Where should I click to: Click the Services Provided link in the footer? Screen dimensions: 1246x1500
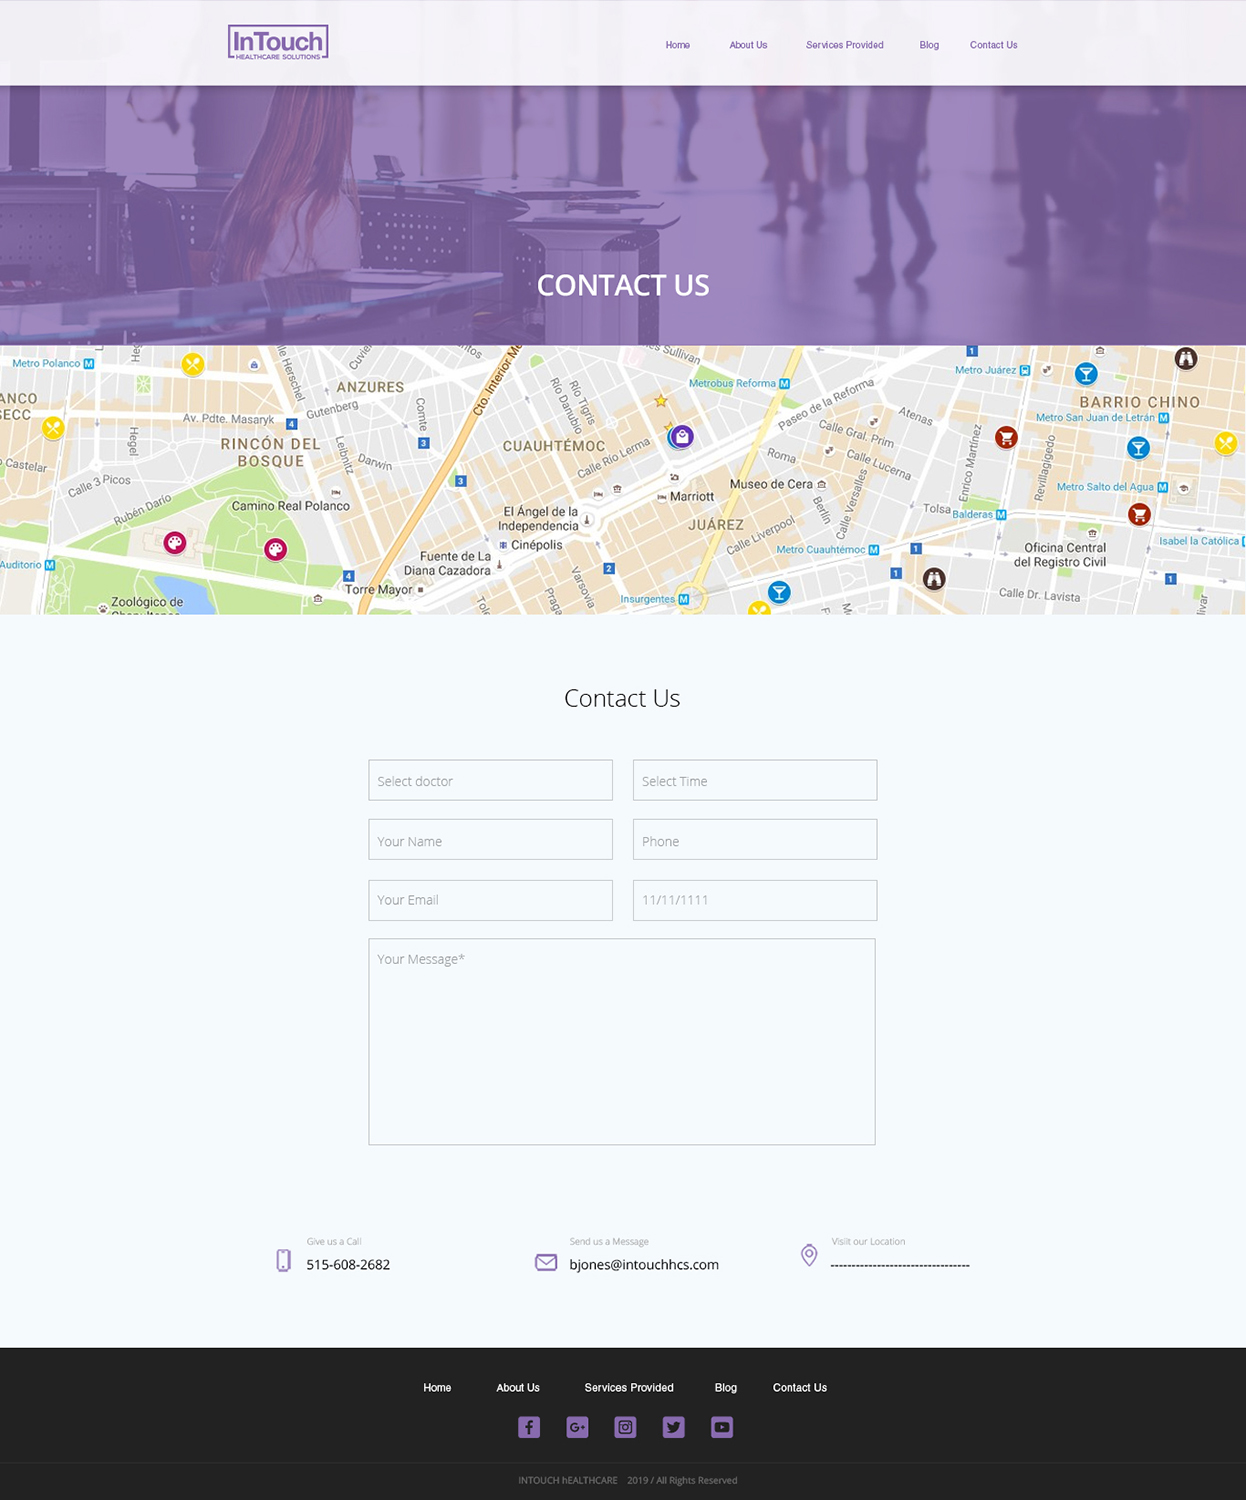tap(629, 1388)
